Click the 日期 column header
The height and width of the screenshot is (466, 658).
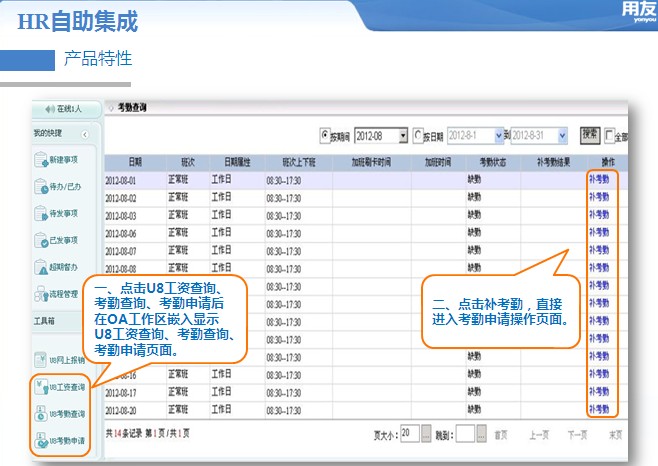[135, 162]
